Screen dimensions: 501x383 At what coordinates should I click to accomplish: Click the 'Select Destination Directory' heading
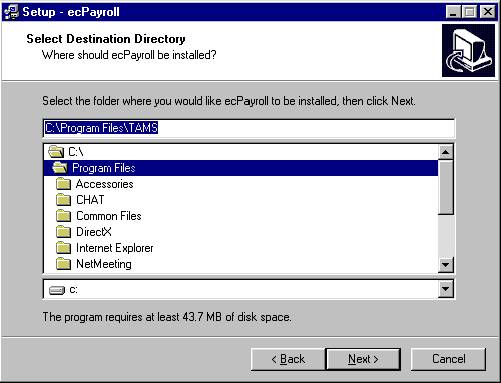[106, 39]
